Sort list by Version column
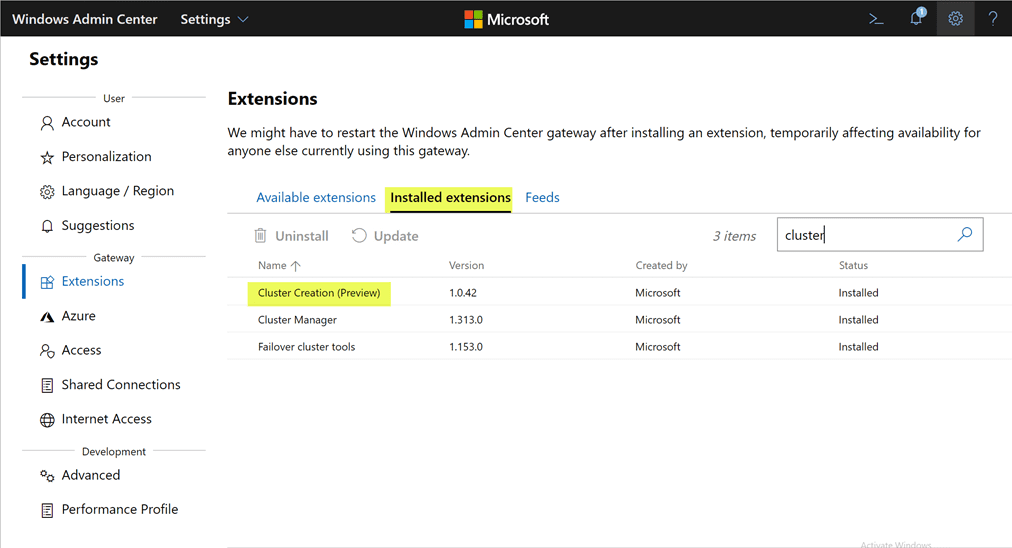The width and height of the screenshot is (1012, 548). tap(466, 266)
